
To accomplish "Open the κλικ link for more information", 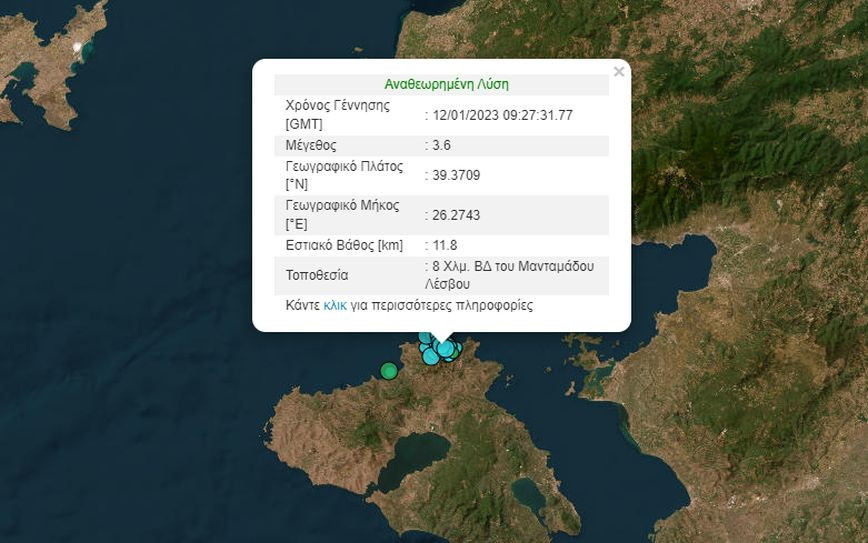I will [335, 305].
